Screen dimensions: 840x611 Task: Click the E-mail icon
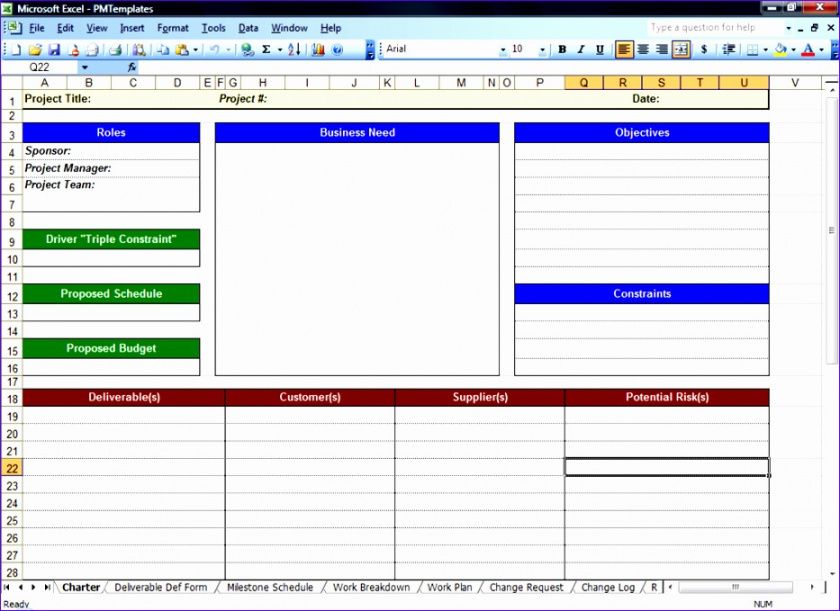coord(93,50)
